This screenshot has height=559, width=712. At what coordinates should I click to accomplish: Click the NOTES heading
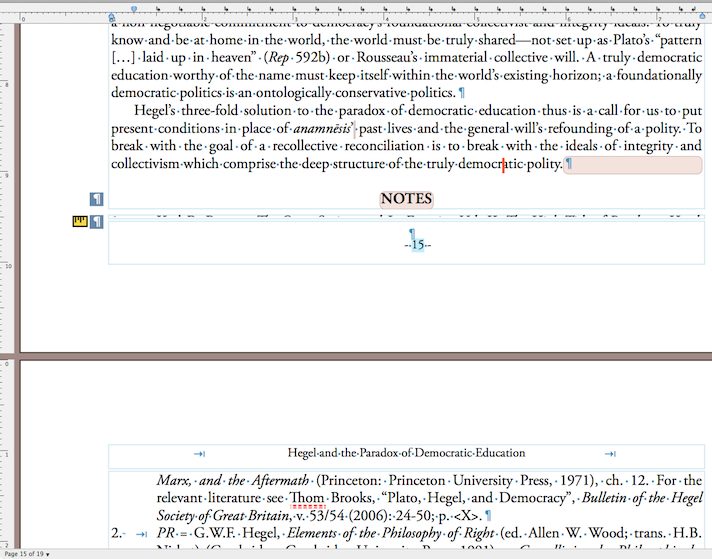coord(406,199)
